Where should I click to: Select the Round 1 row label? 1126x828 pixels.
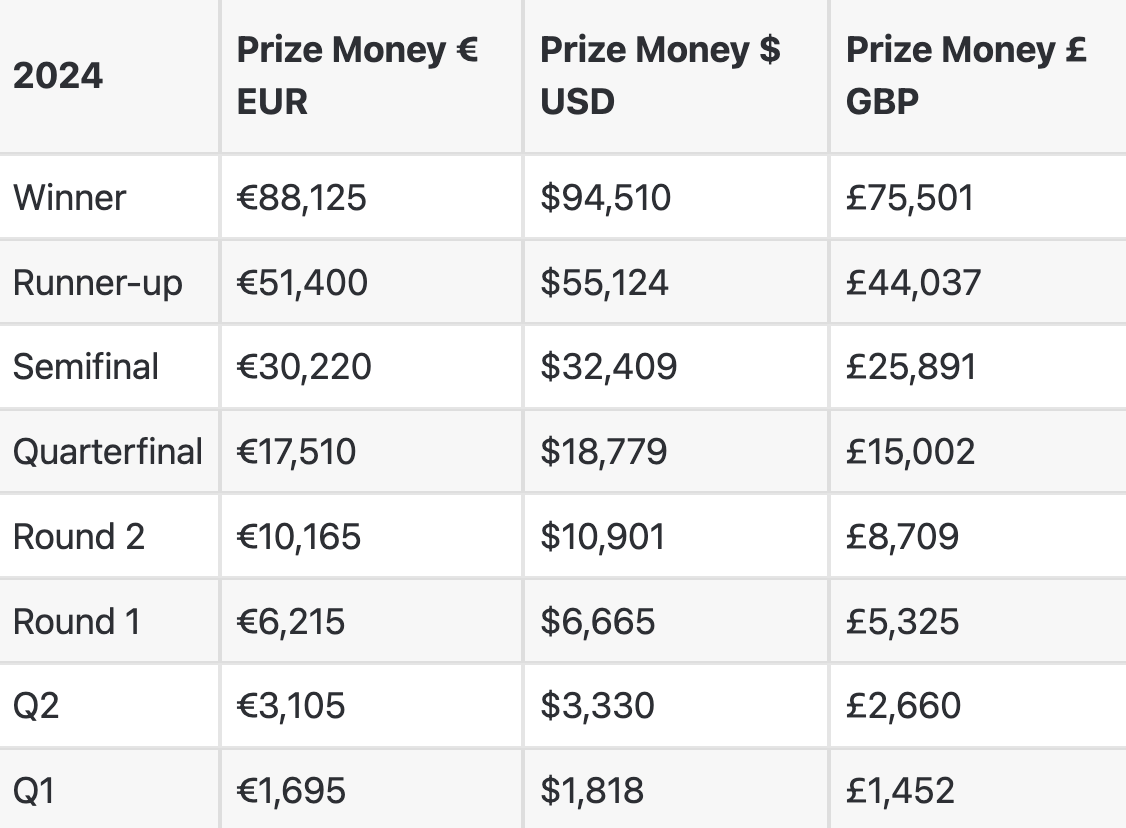(77, 621)
